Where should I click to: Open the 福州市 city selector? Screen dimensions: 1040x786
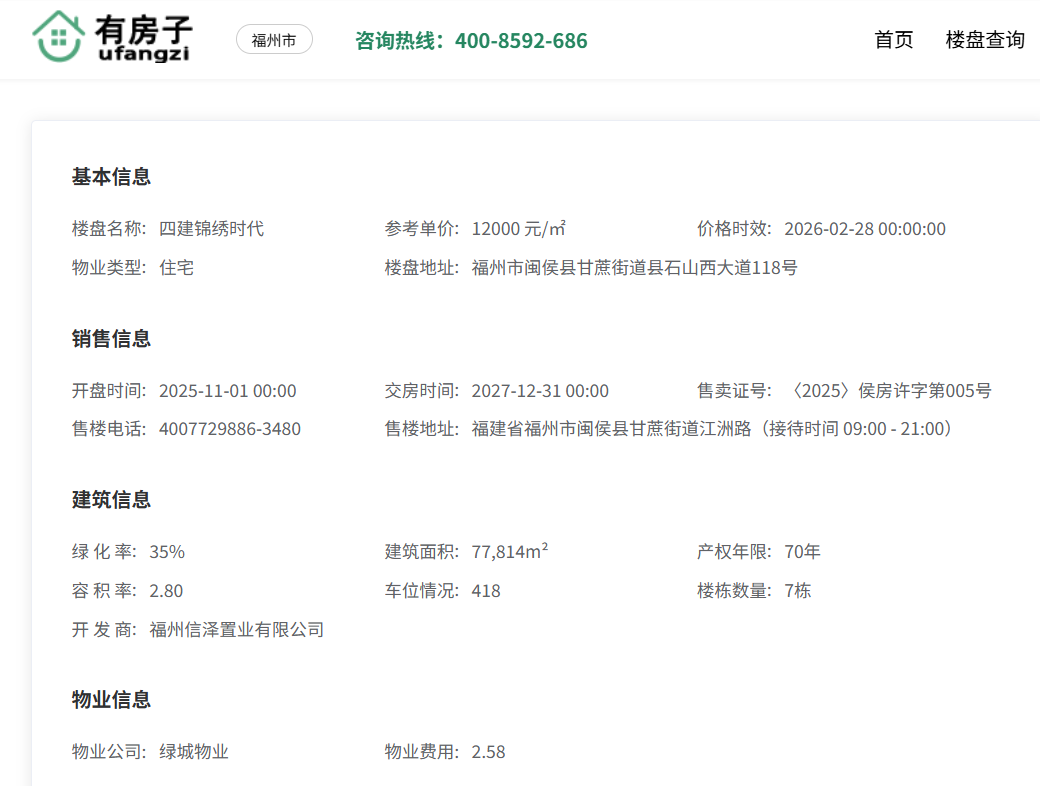click(274, 40)
